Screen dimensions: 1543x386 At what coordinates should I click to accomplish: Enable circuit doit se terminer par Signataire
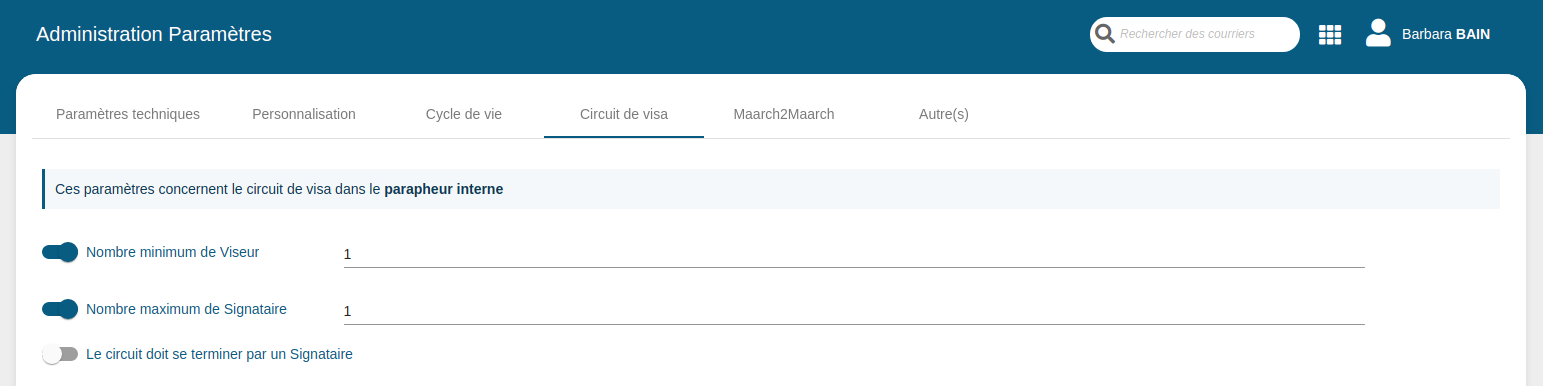60,354
